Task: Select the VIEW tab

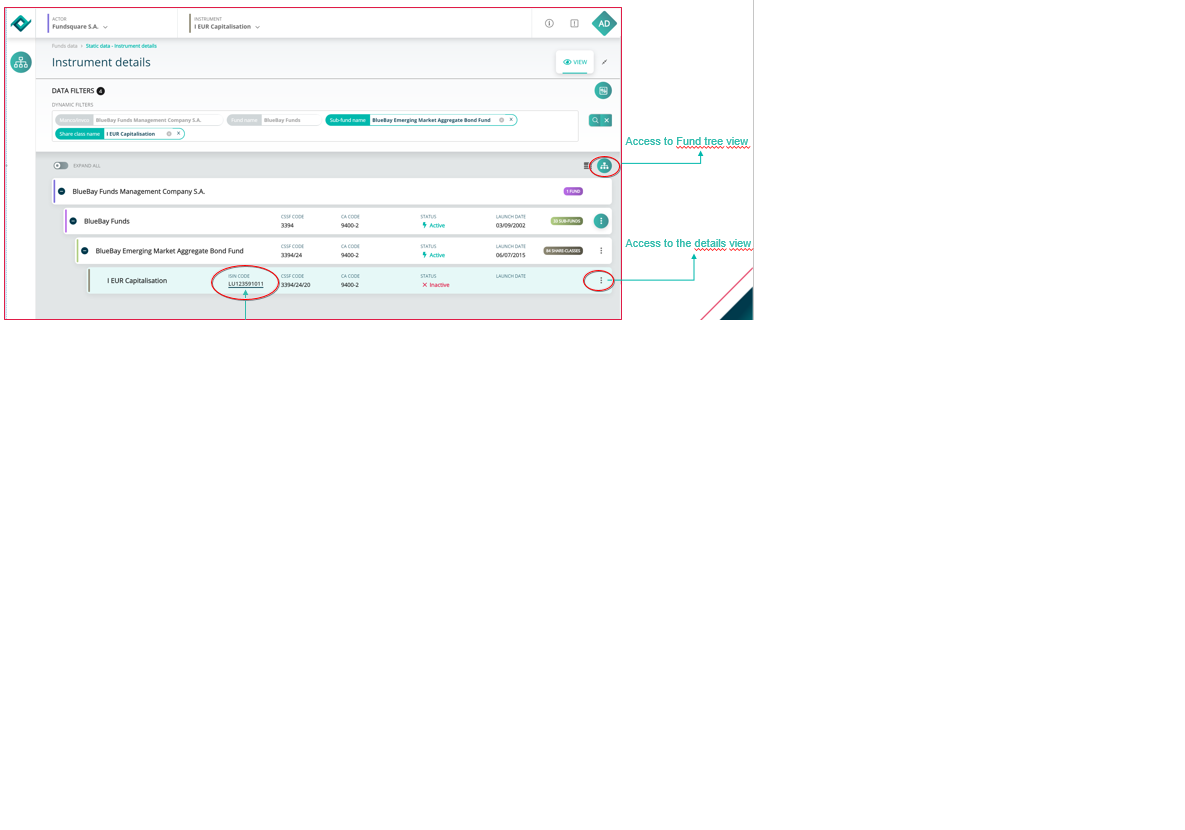Action: 574,62
